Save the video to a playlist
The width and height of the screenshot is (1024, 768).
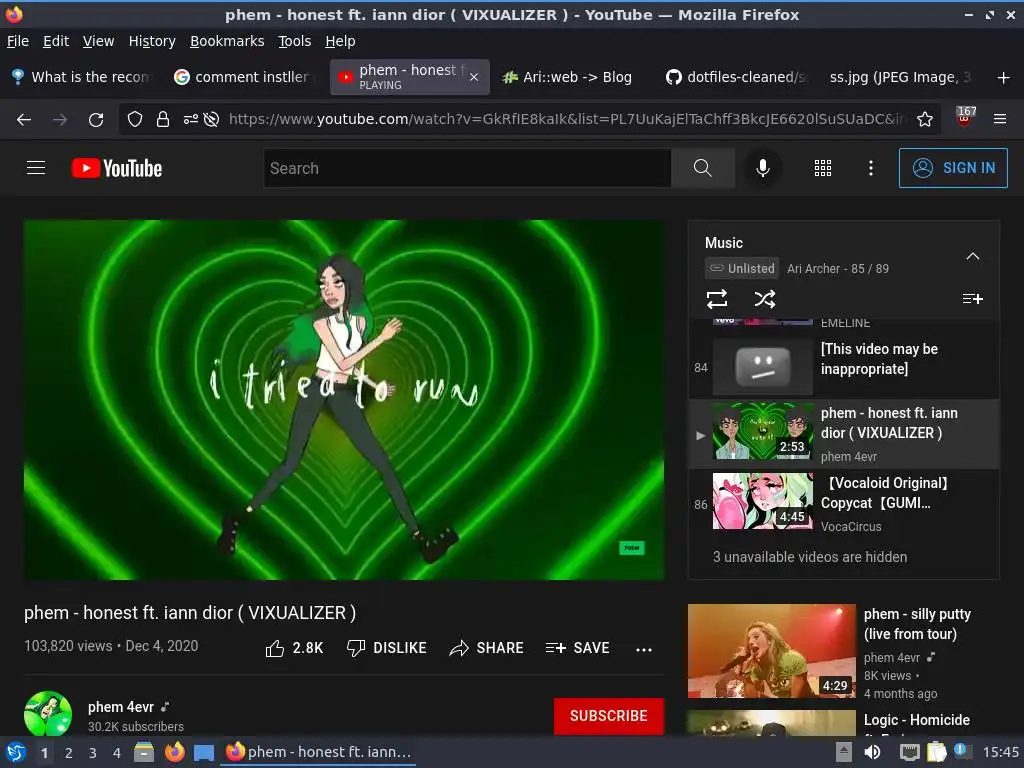tap(577, 648)
